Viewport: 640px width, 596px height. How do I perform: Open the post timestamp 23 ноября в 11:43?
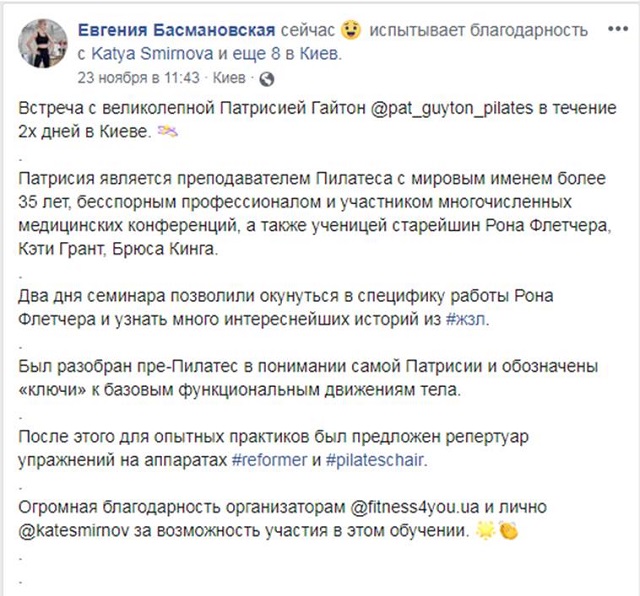pyautogui.click(x=138, y=78)
